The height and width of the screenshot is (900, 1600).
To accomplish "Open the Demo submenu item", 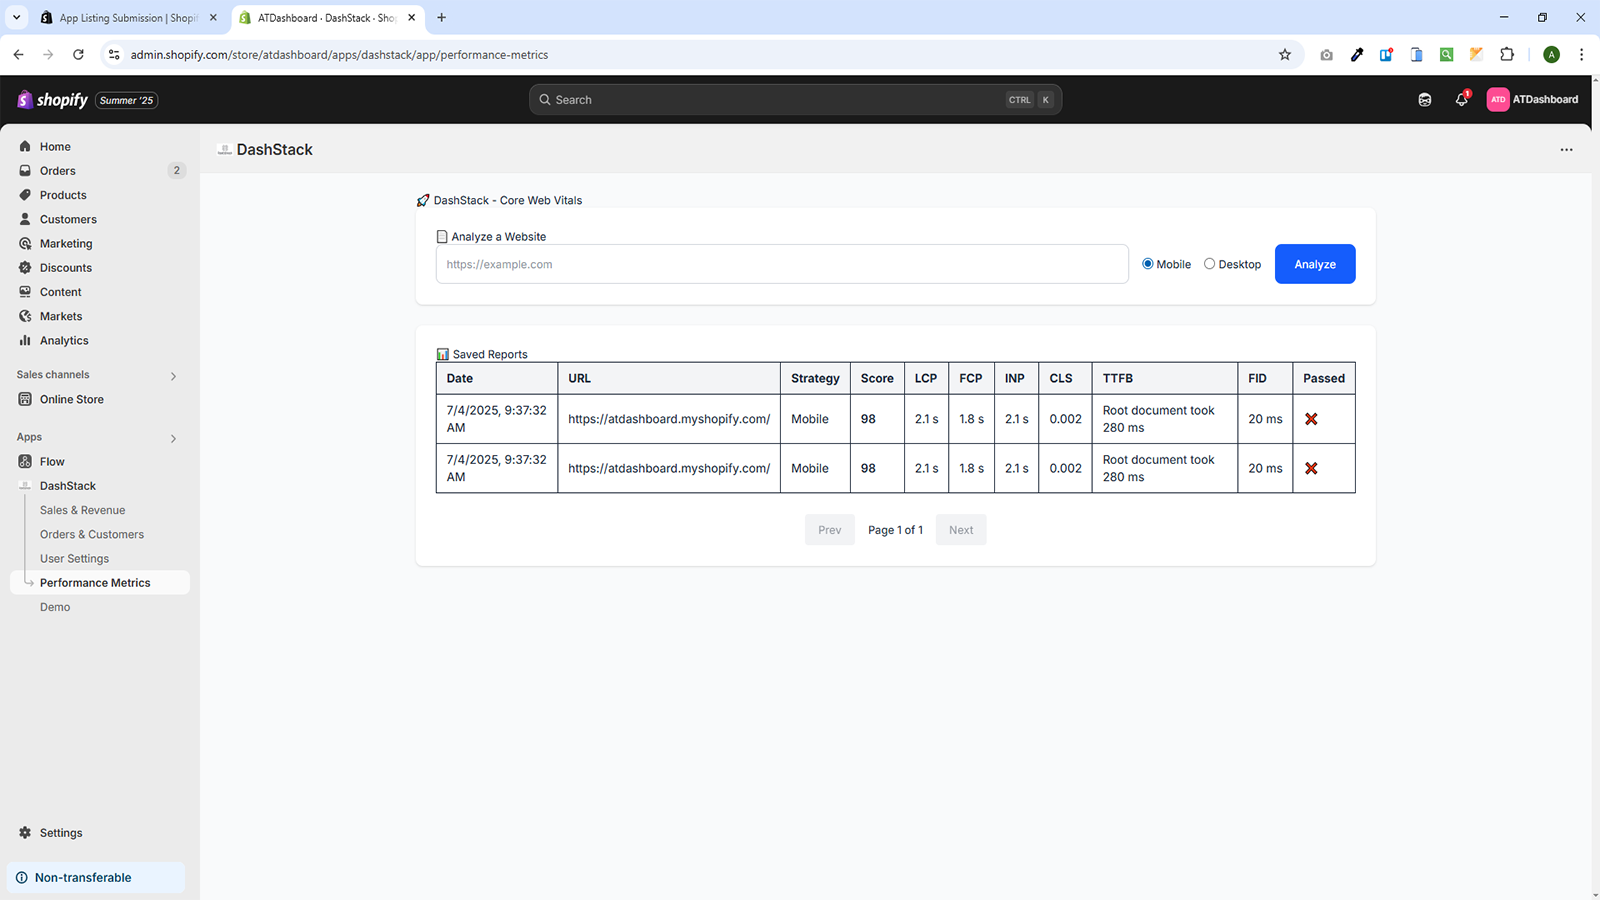I will pos(55,607).
